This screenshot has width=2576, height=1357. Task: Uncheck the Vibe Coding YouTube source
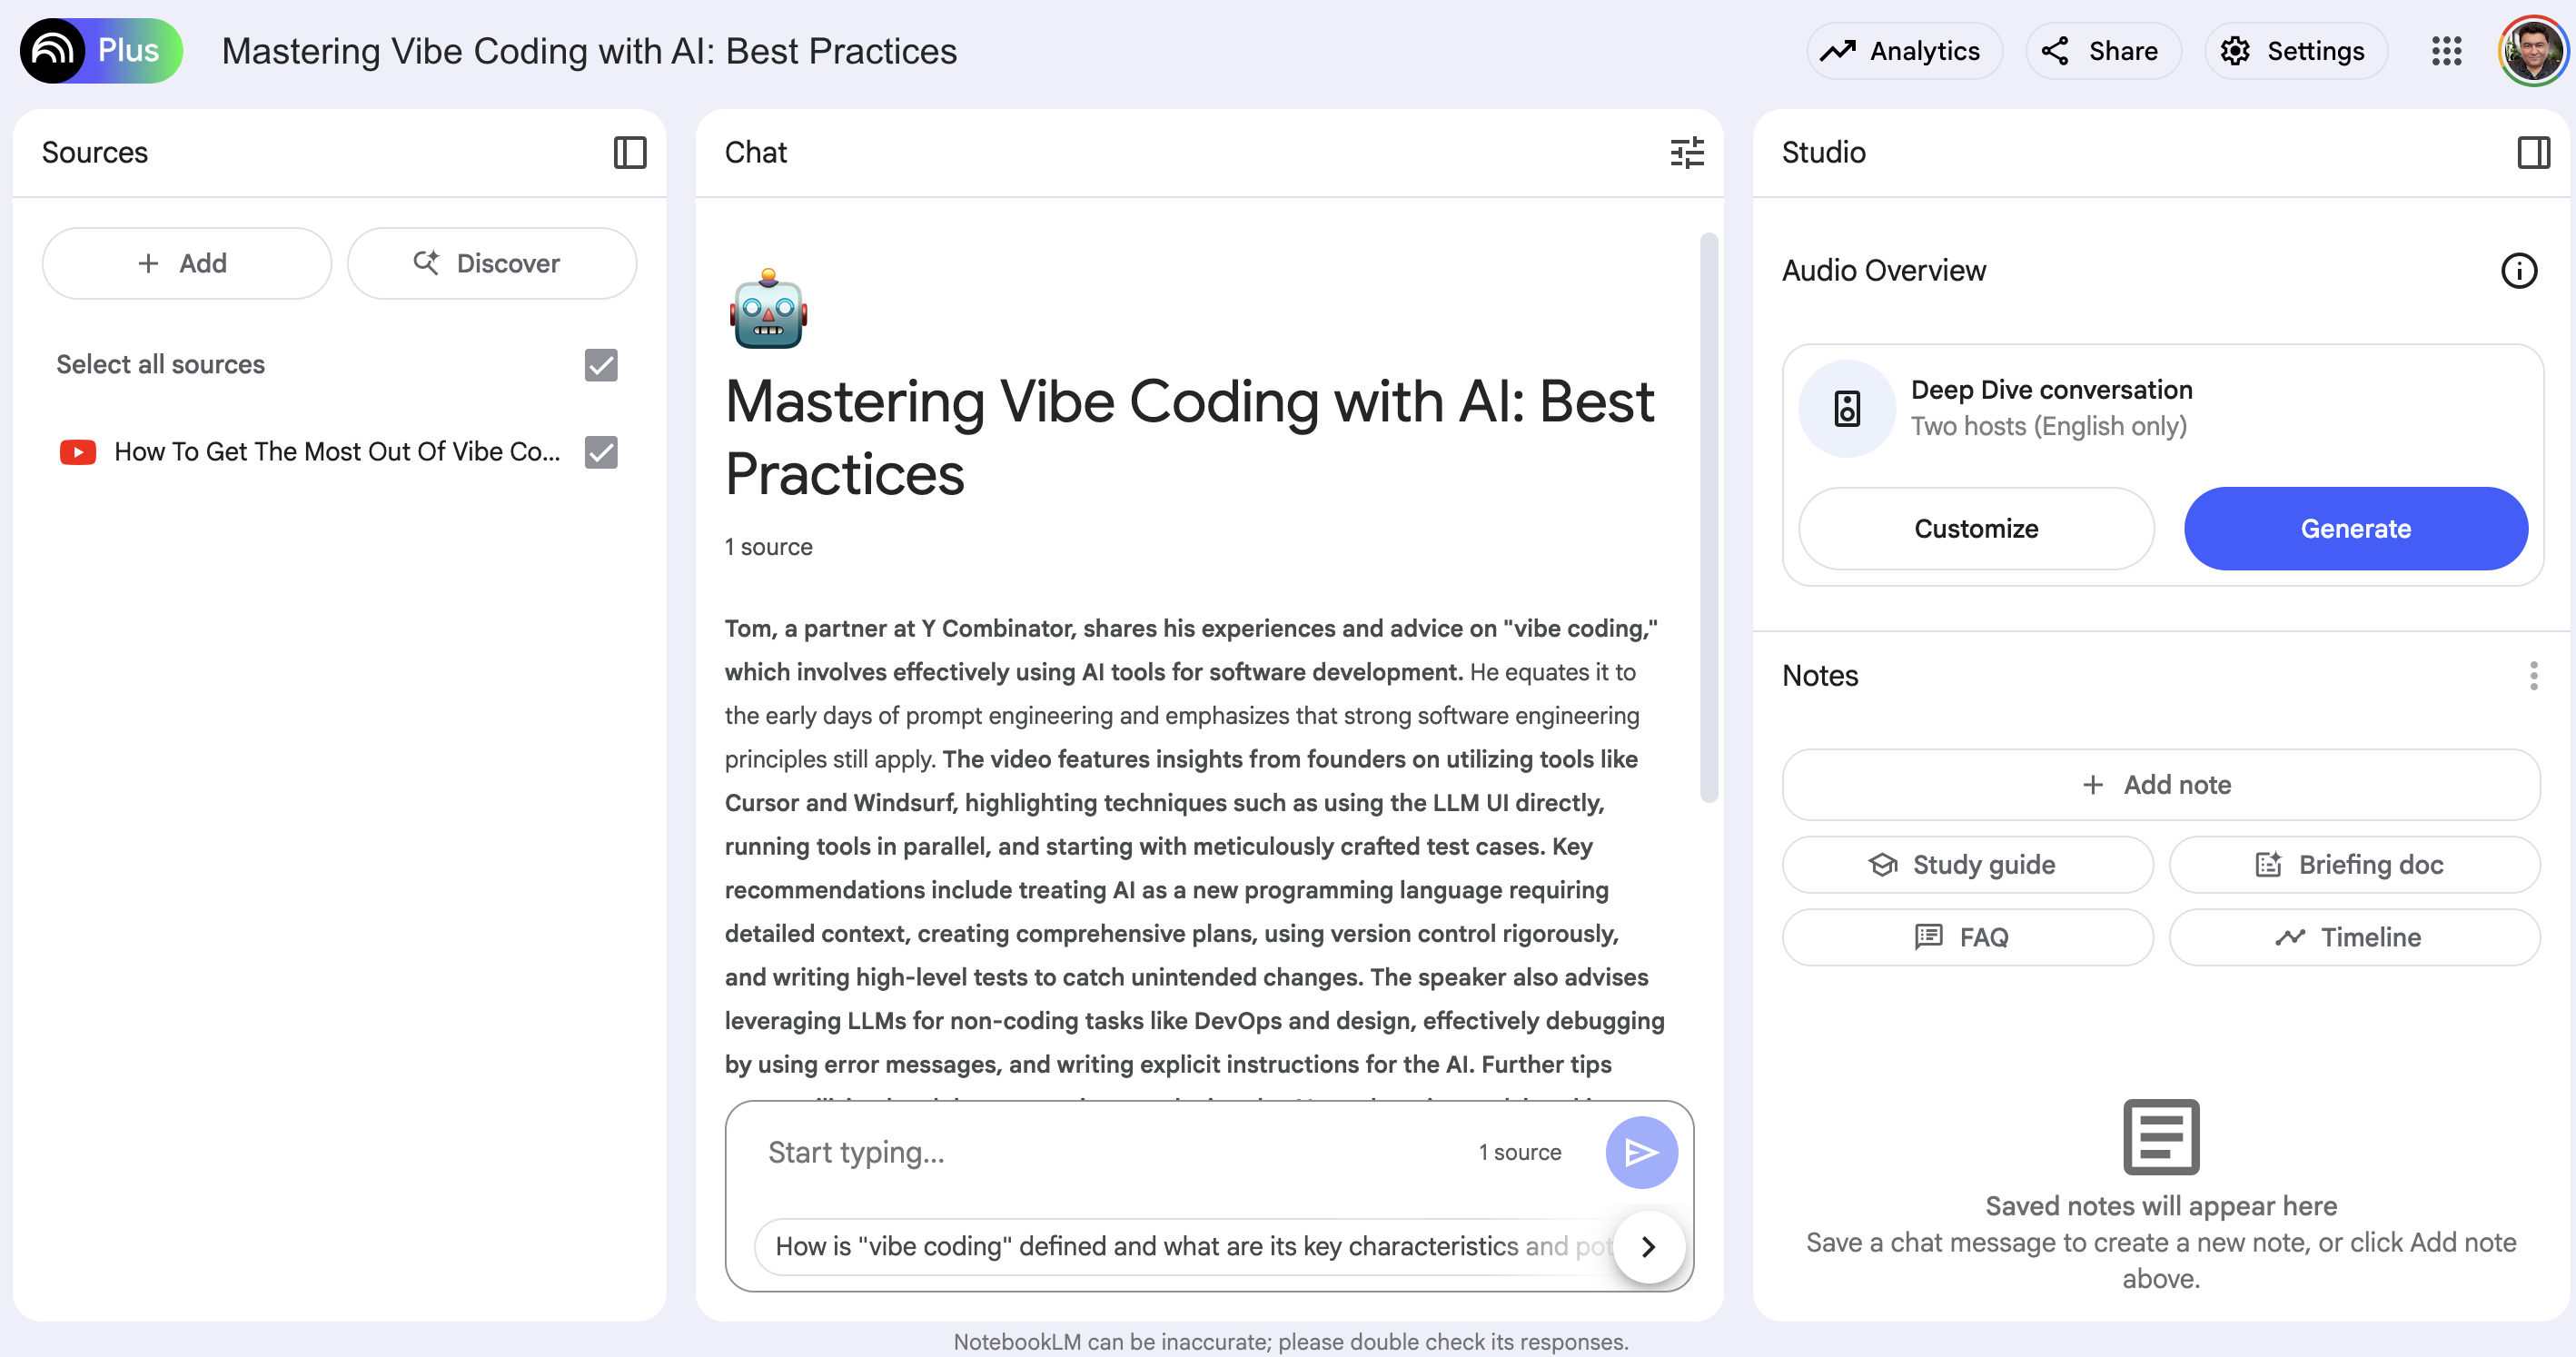(601, 452)
